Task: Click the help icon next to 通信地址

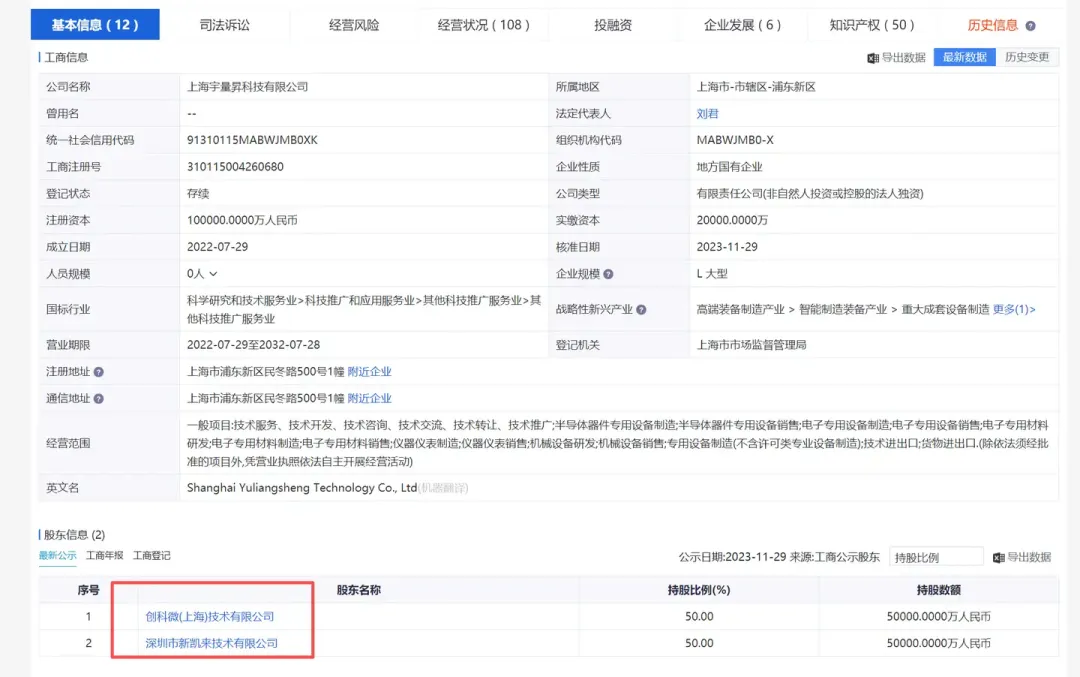Action: 98,399
